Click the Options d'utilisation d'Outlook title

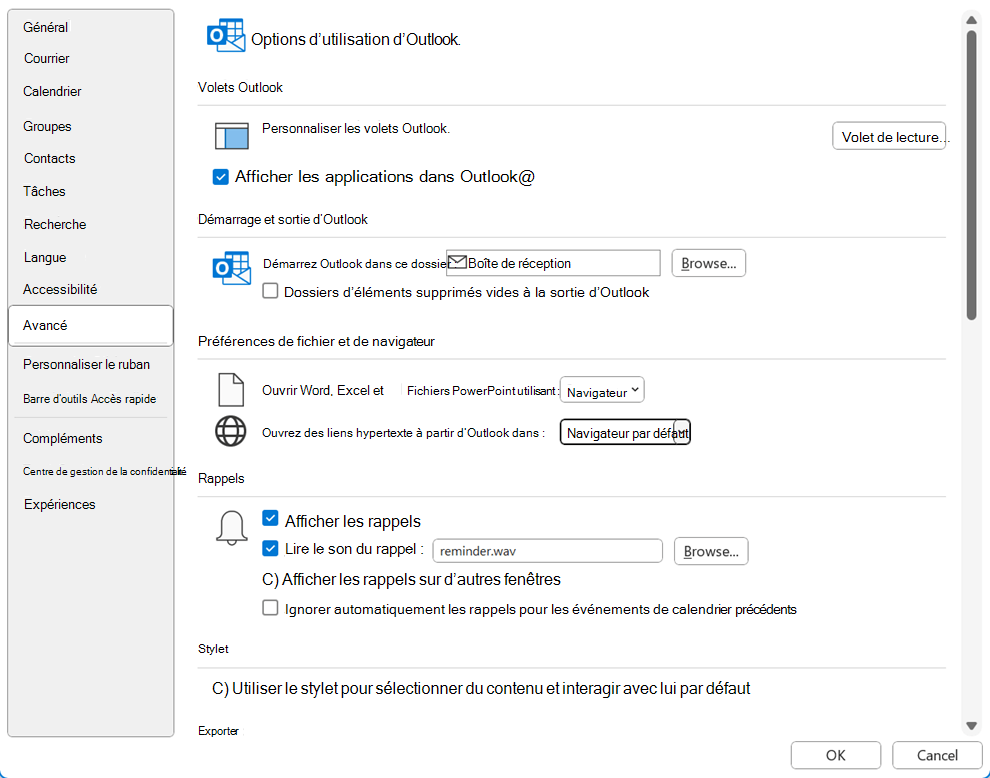tap(356, 39)
